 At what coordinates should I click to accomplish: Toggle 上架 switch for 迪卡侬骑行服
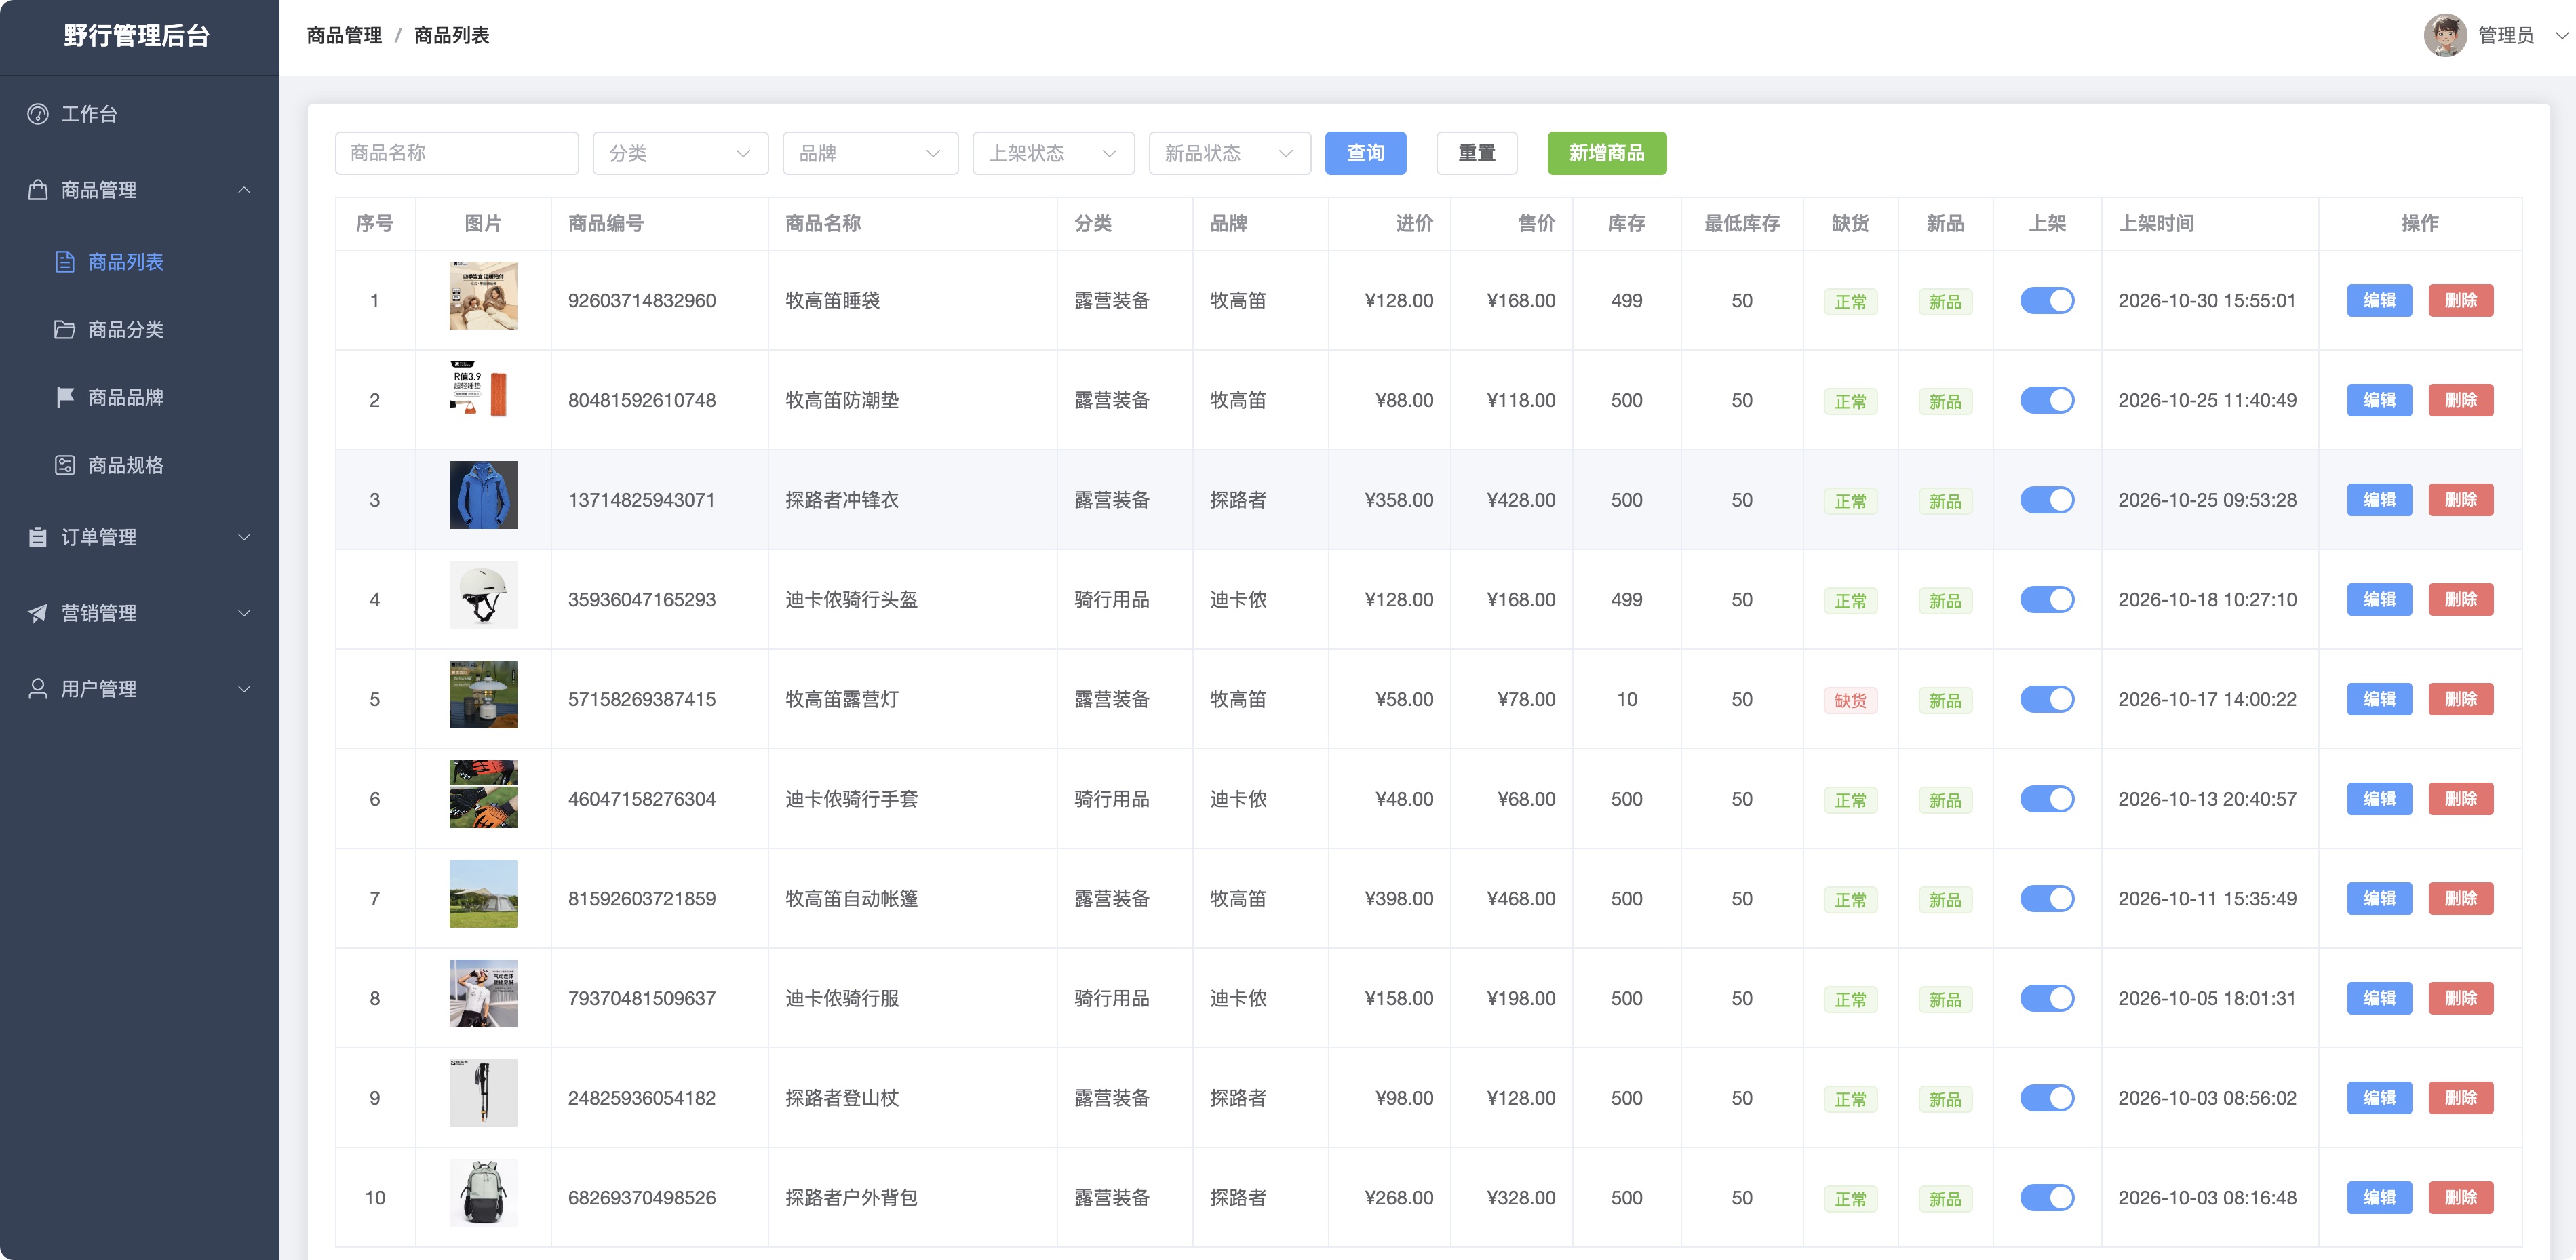pos(2046,998)
